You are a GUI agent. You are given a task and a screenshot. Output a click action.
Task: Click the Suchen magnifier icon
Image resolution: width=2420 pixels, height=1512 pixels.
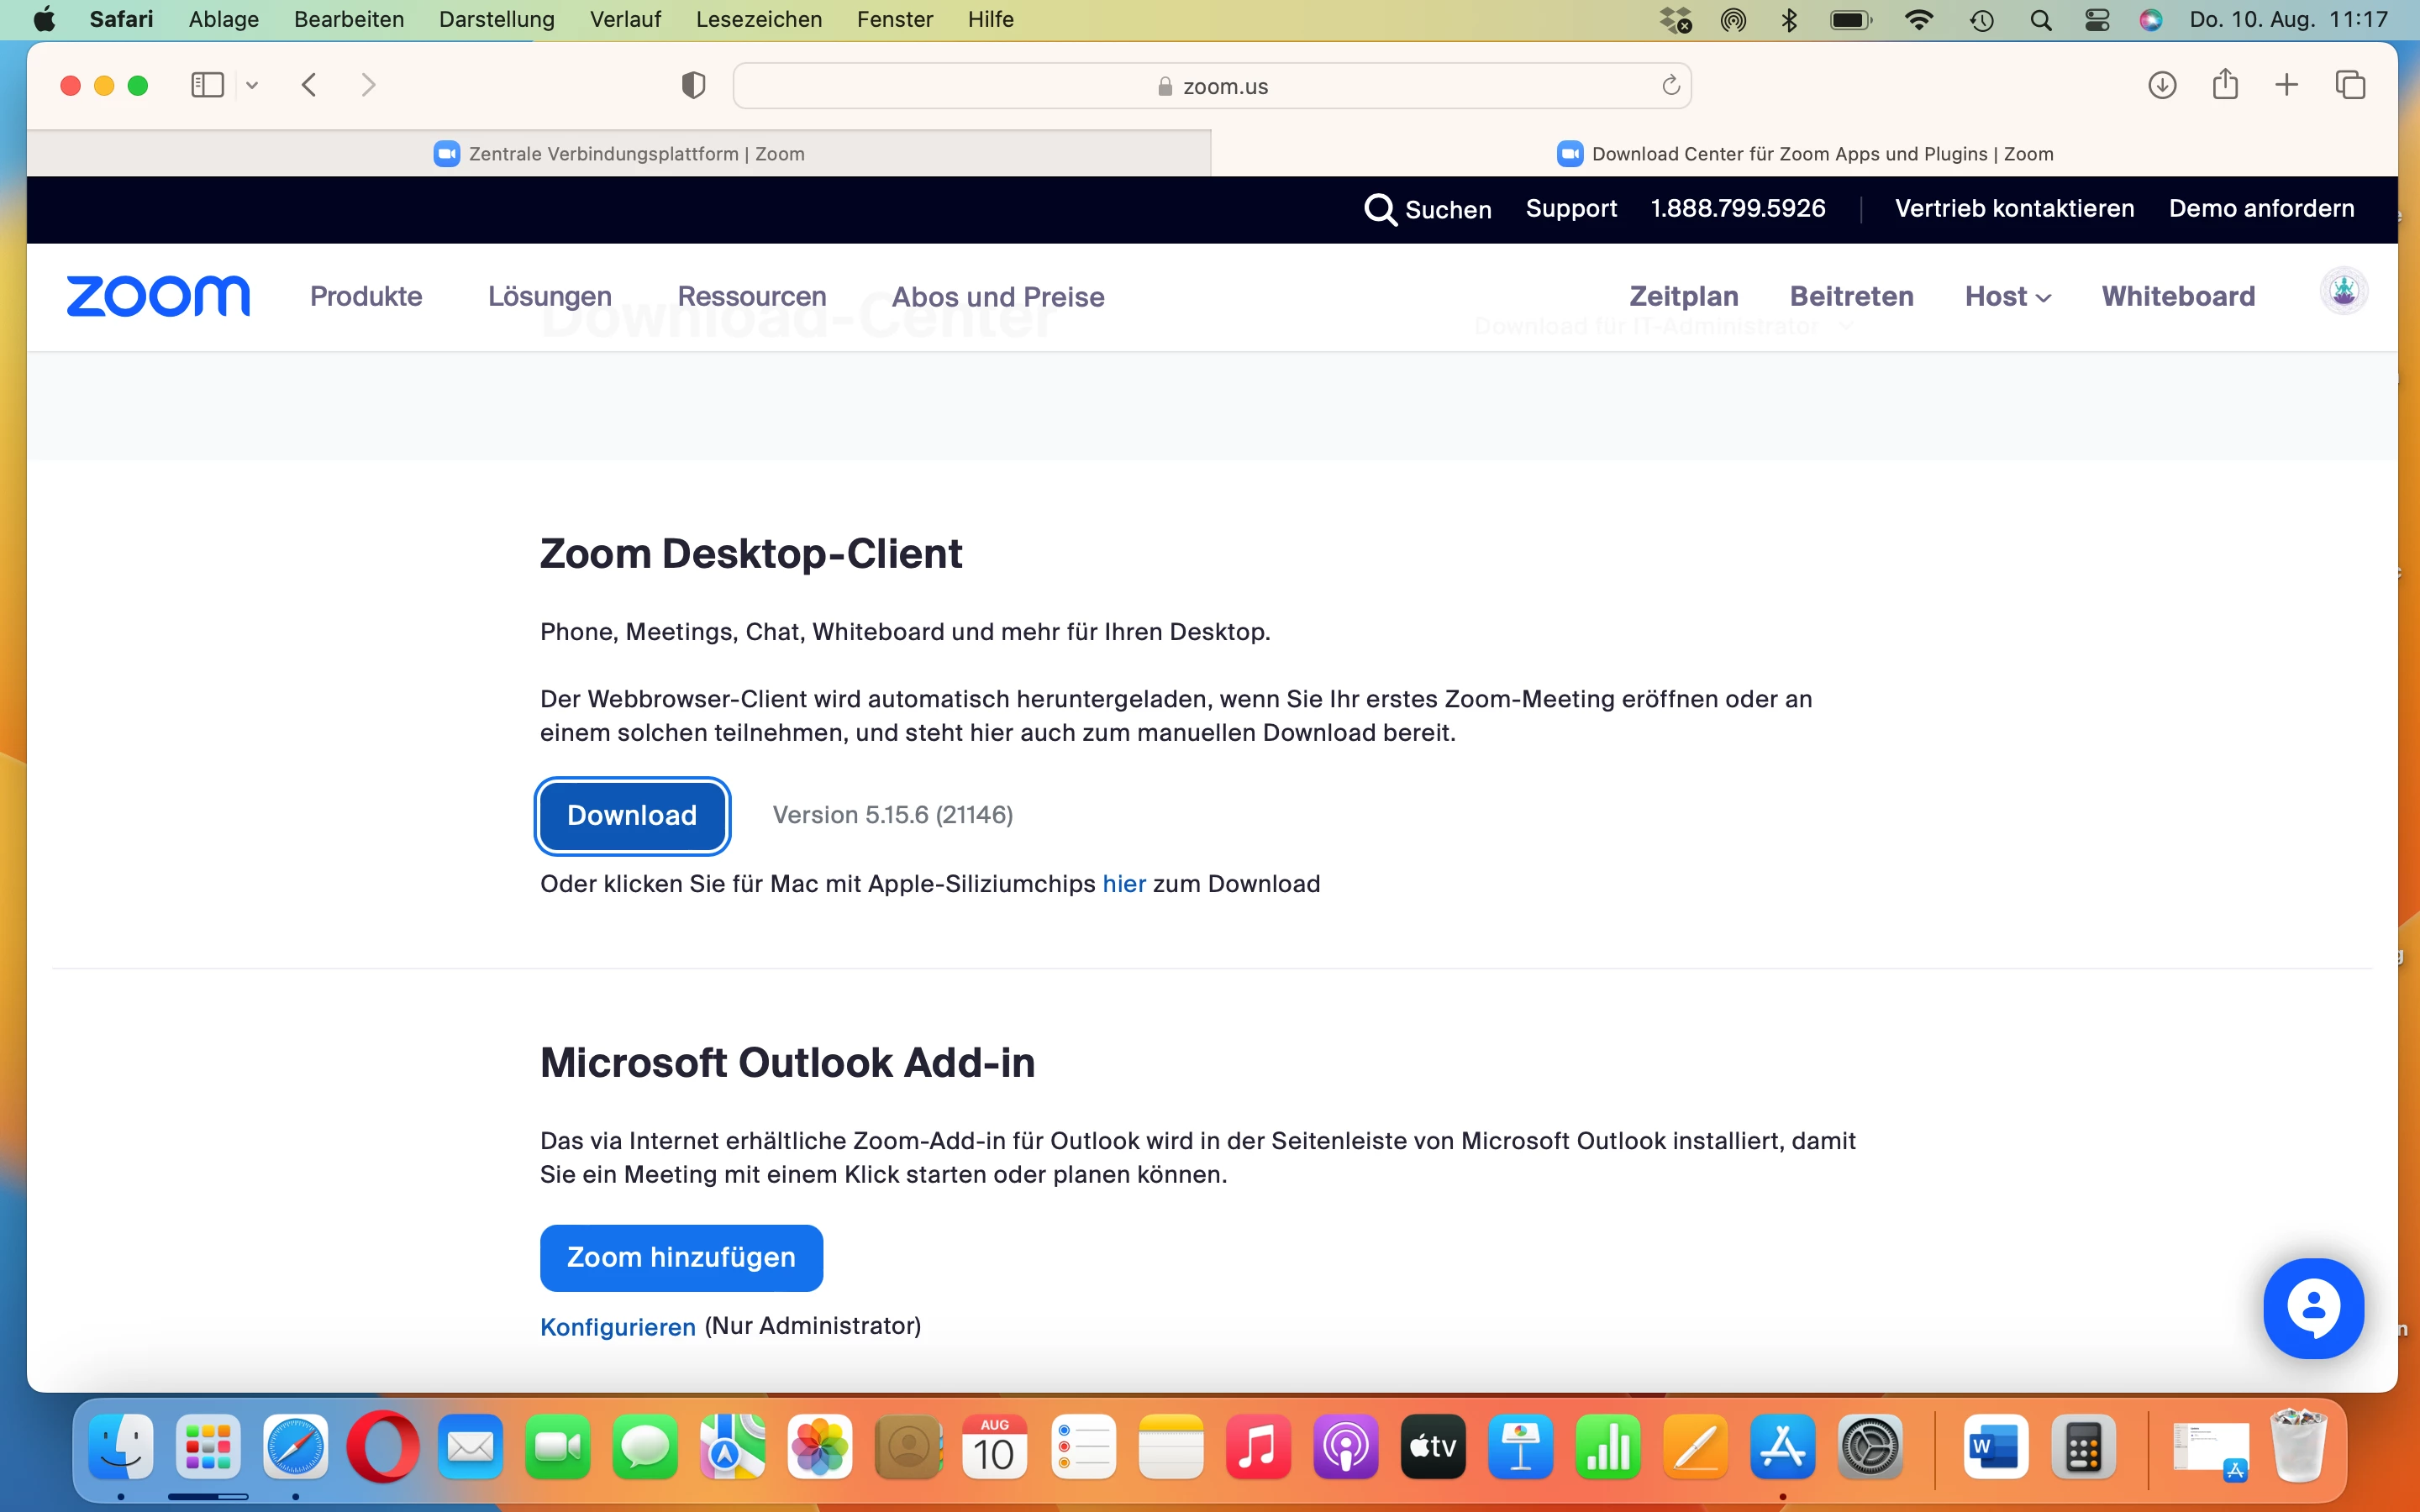[x=1380, y=209]
